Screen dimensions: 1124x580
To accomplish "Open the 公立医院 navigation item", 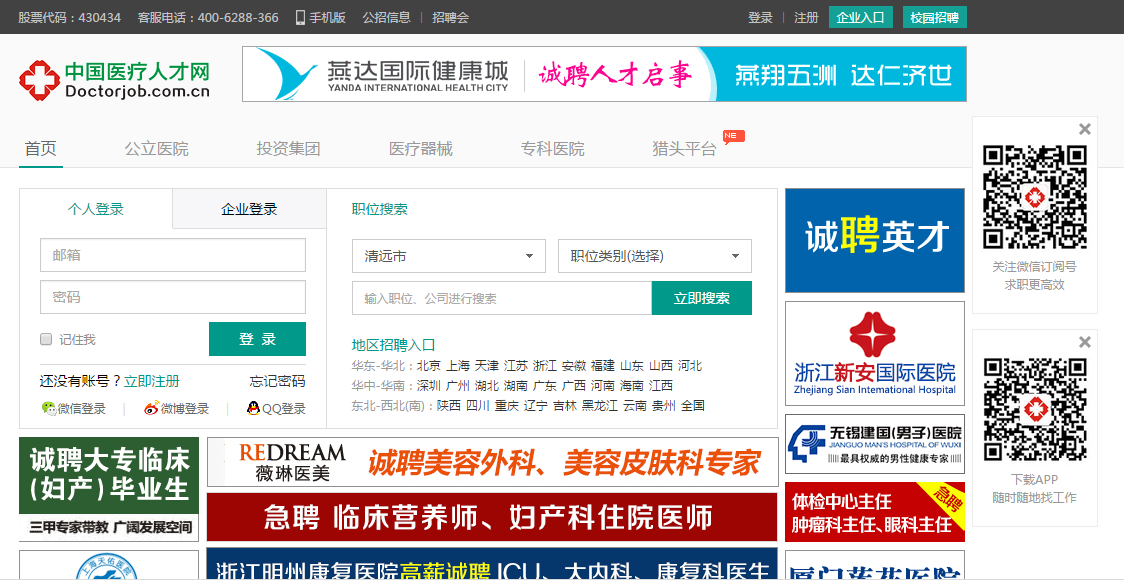I will pyautogui.click(x=156, y=148).
